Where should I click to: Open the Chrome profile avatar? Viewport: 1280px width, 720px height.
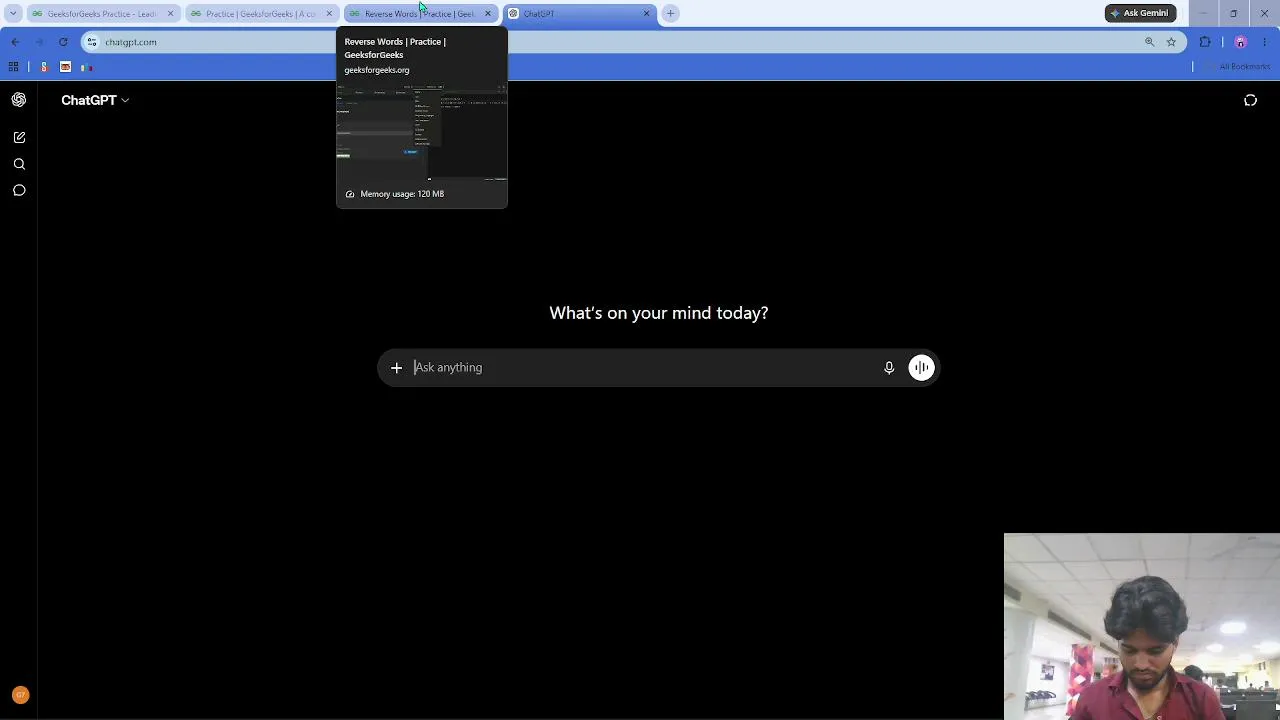point(1241,42)
